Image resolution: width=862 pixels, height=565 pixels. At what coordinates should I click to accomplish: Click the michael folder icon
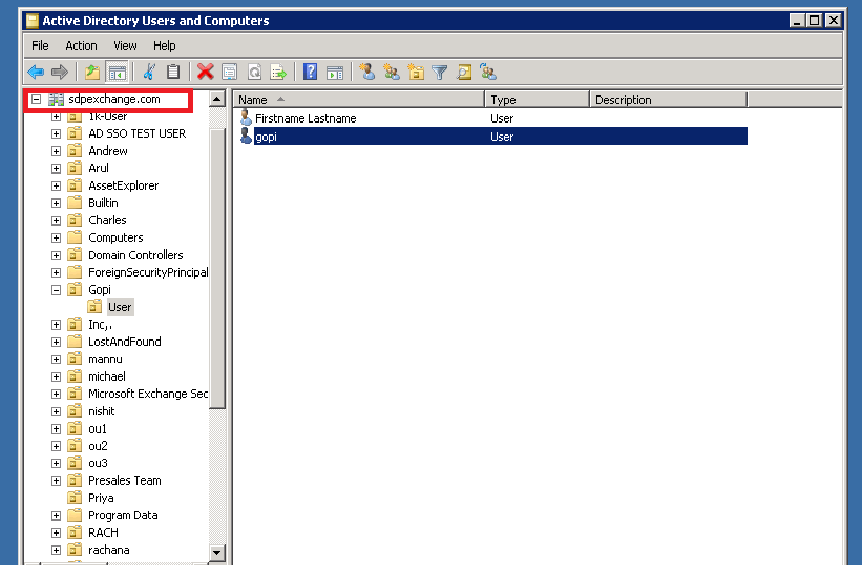pyautogui.click(x=74, y=376)
